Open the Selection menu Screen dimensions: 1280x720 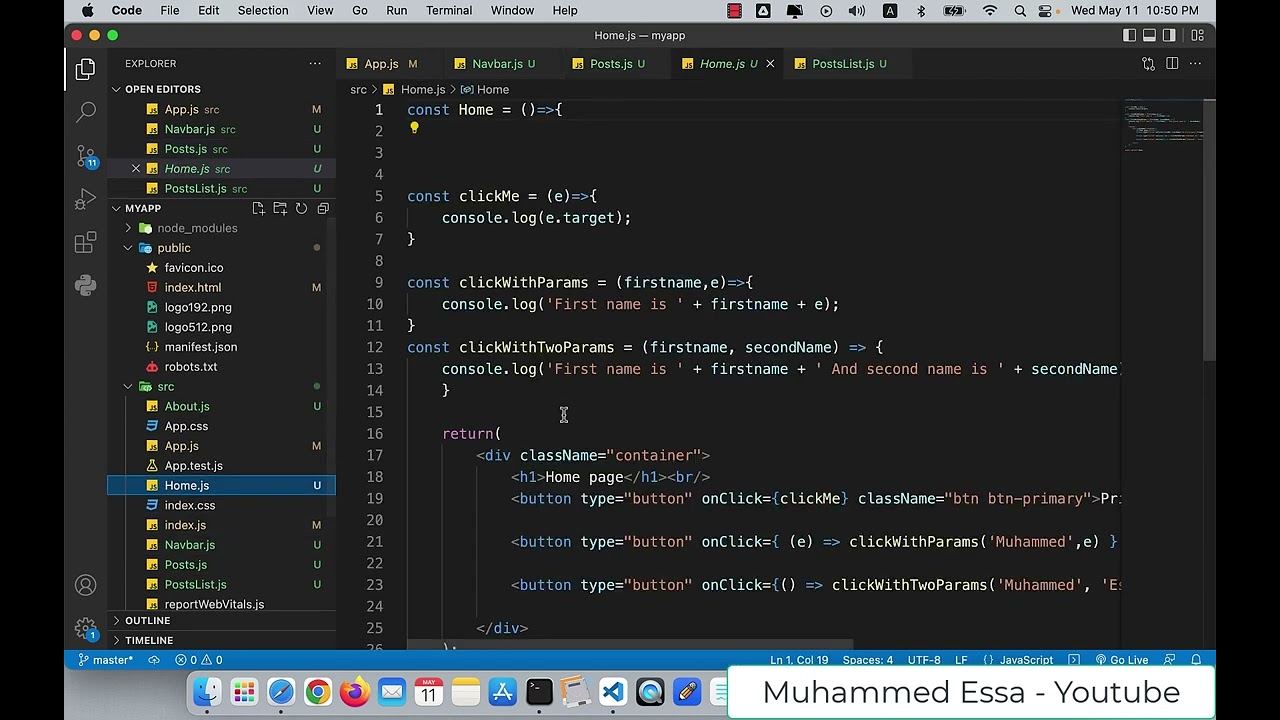263,10
